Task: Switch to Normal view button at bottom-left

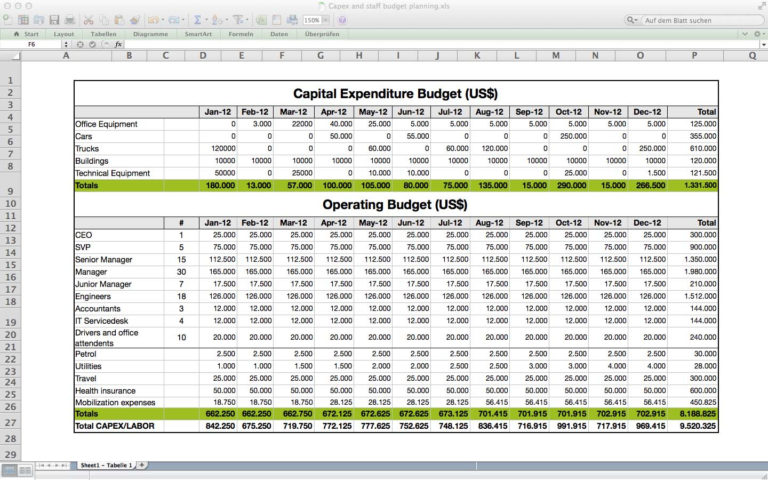Action: coord(9,468)
